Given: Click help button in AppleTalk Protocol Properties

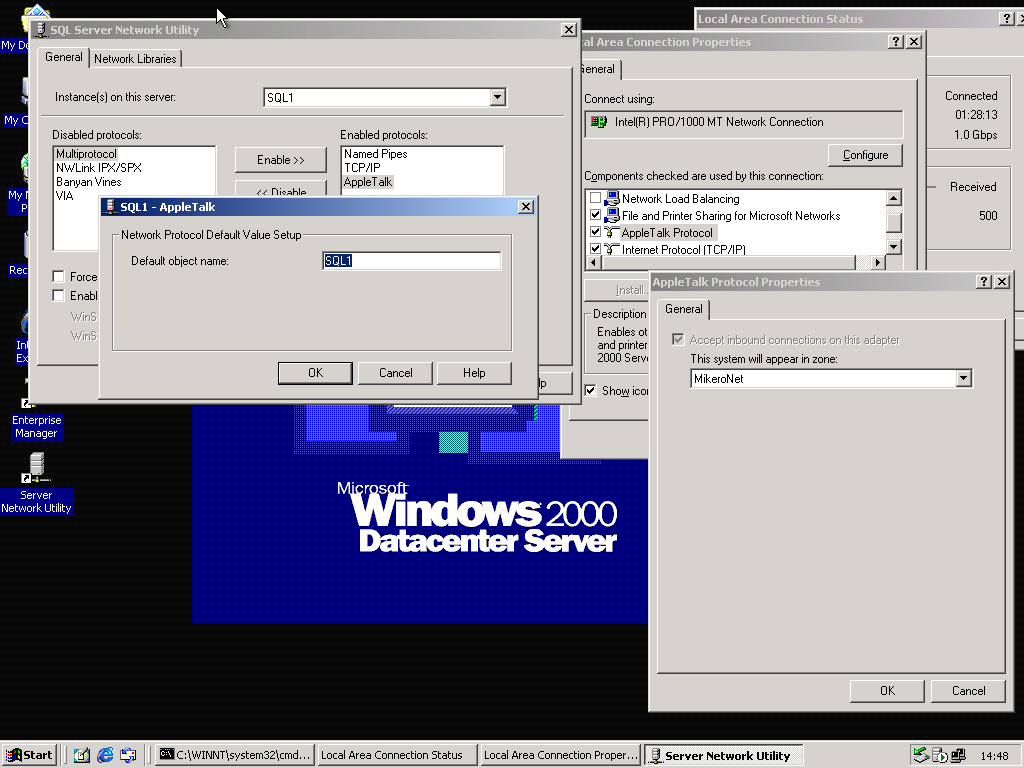Looking at the screenshot, I should [x=984, y=281].
